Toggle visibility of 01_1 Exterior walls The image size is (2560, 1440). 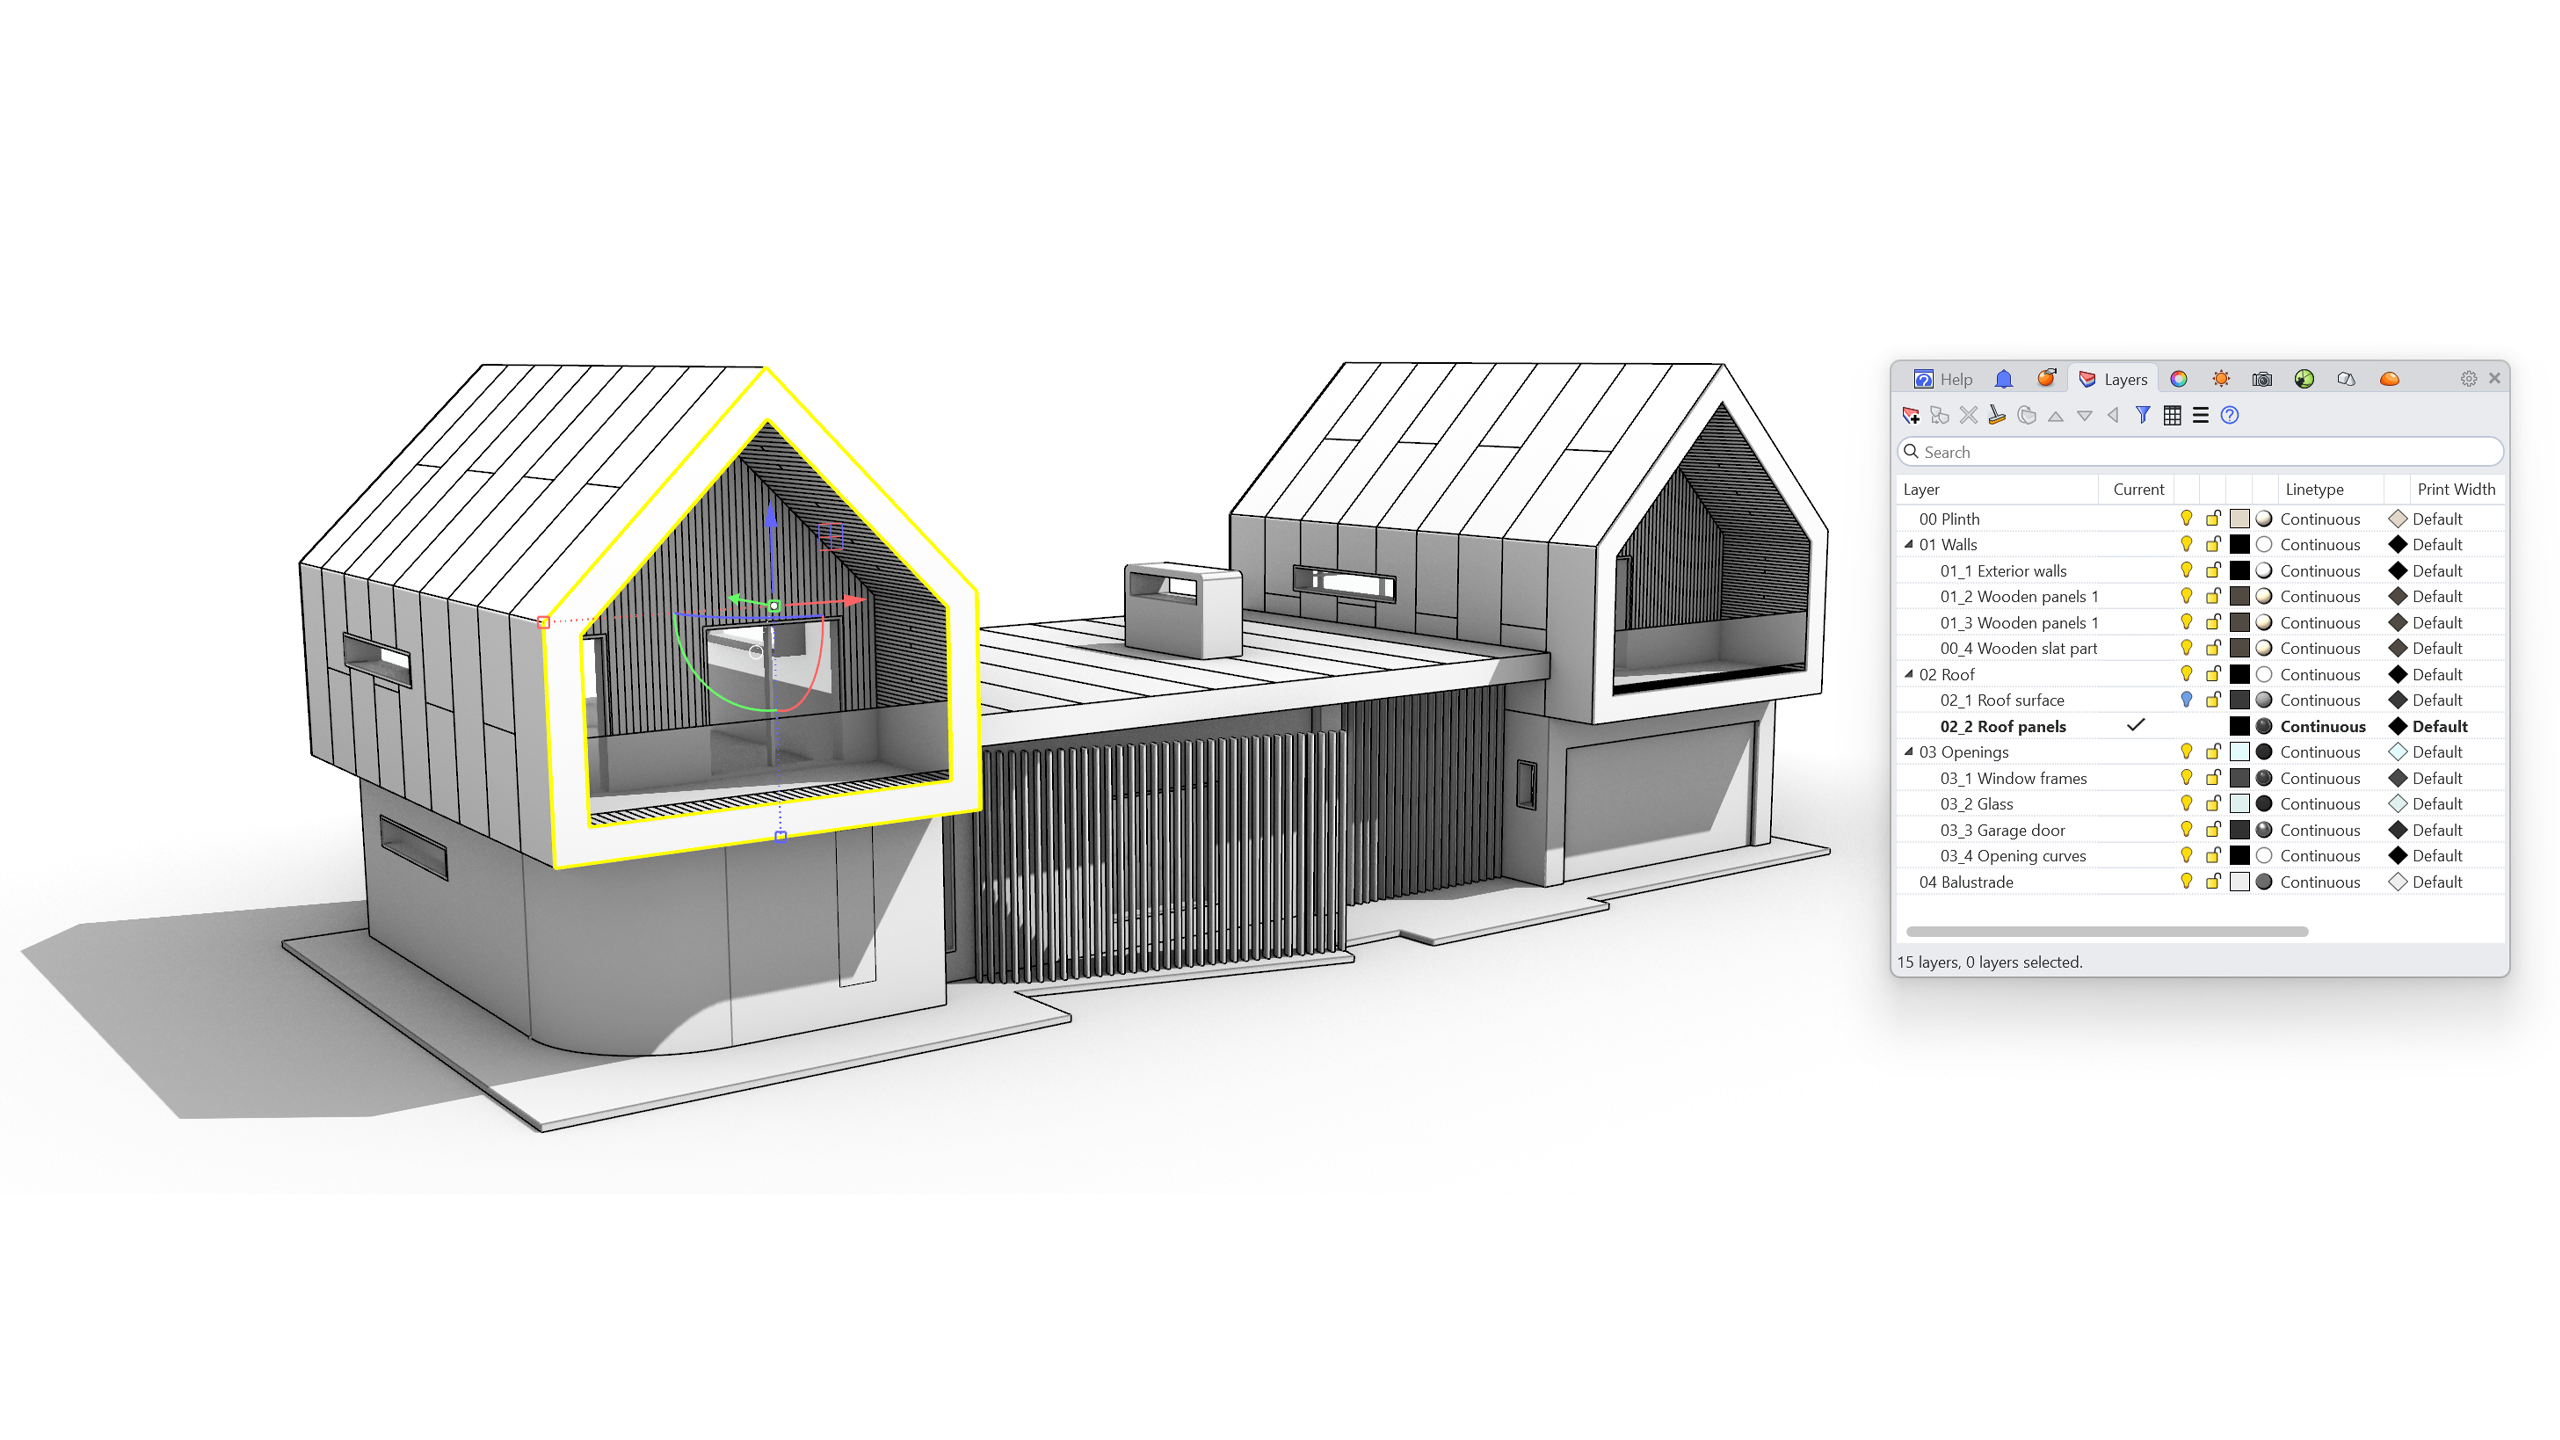[x=2187, y=570]
